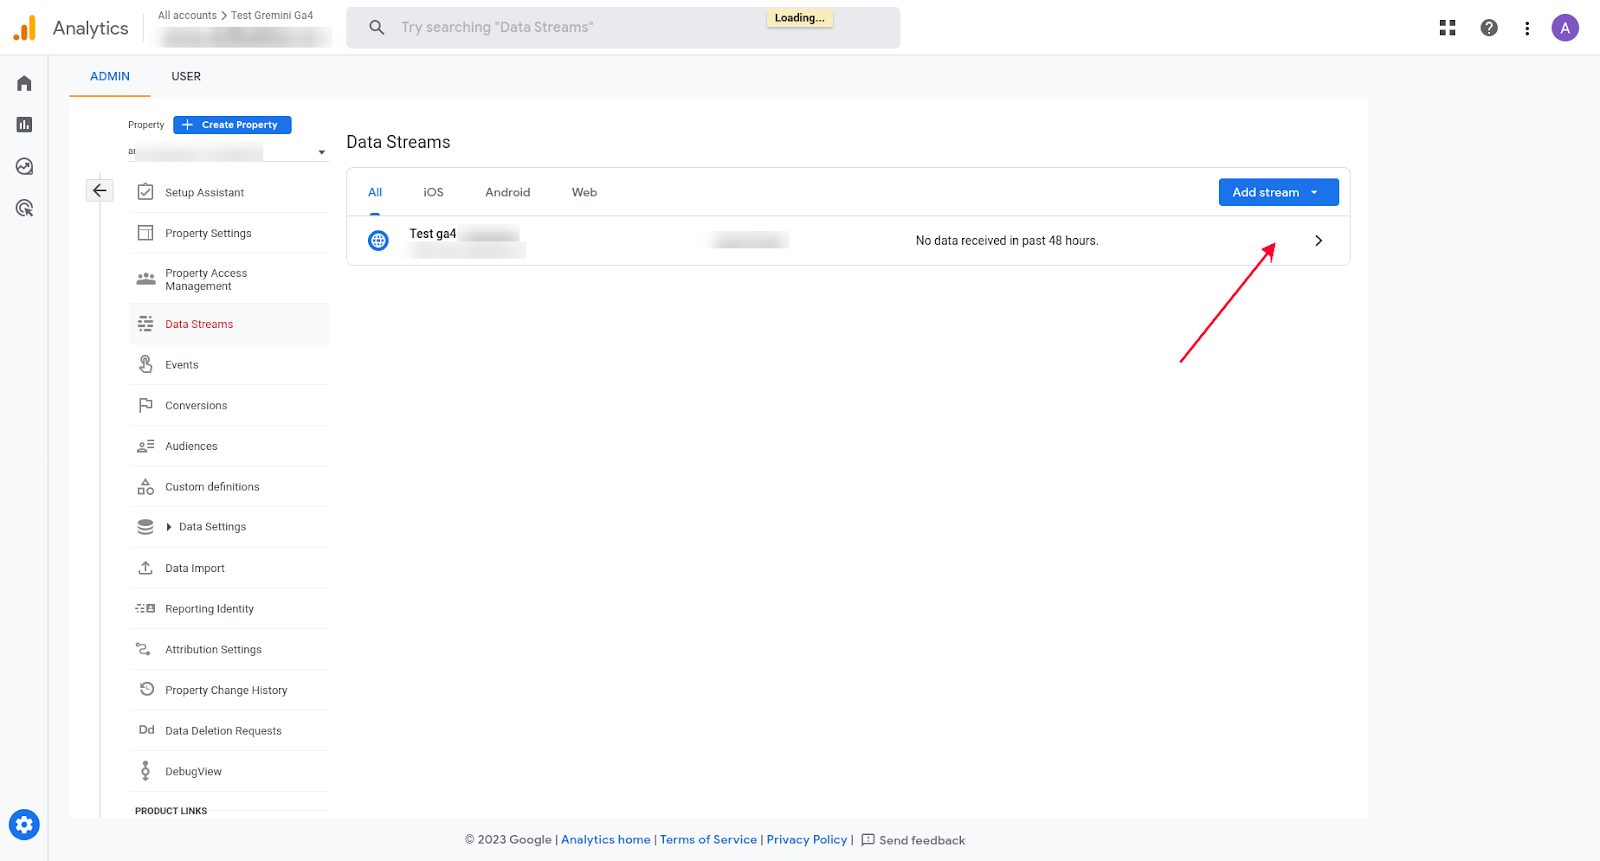Click All accounts breadcrumb

[187, 15]
